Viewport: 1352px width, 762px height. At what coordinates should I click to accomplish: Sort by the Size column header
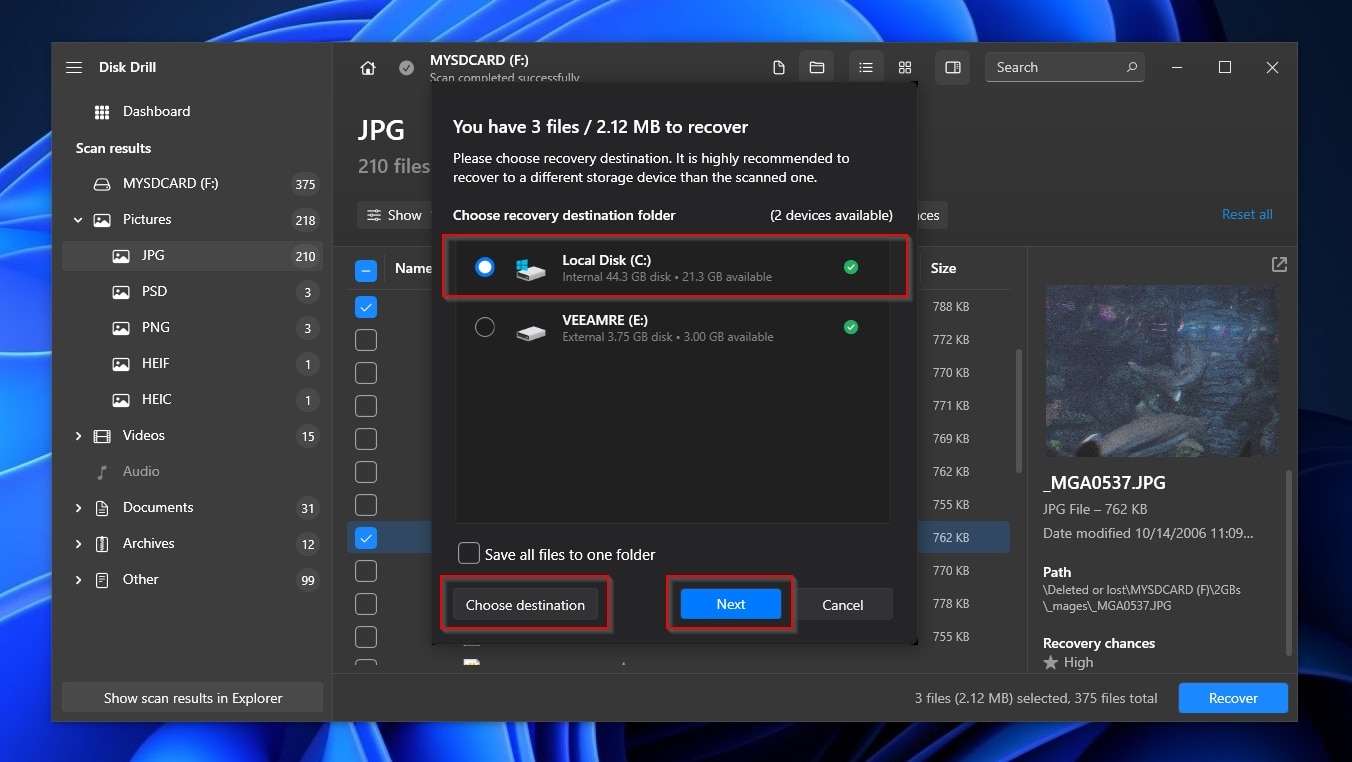(943, 268)
